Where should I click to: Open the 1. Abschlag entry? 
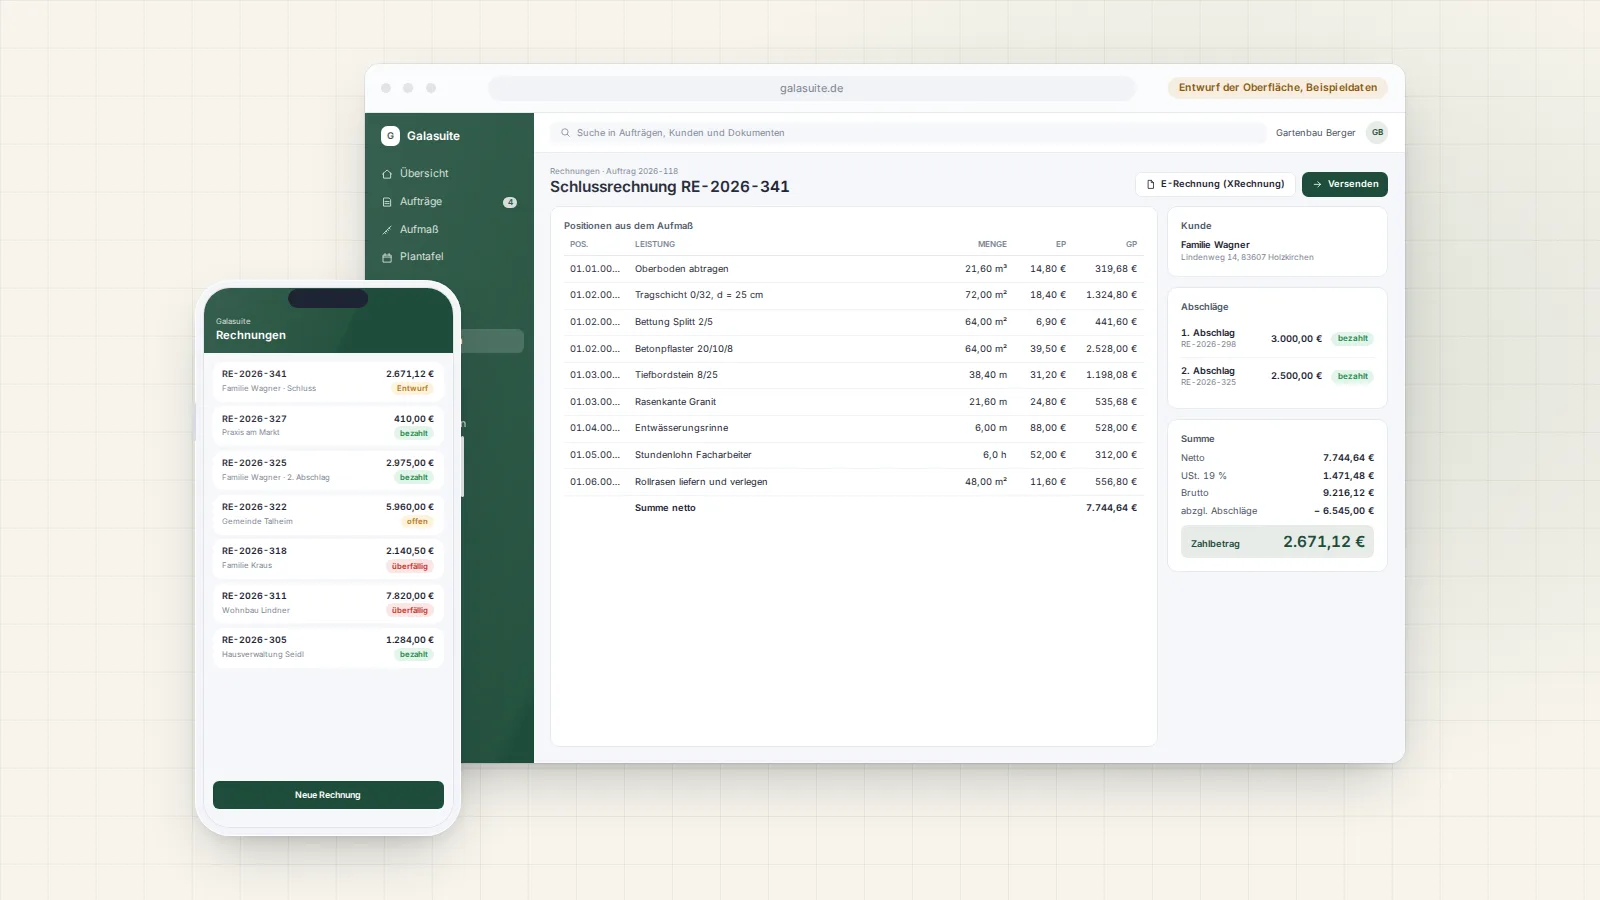tap(1277, 338)
